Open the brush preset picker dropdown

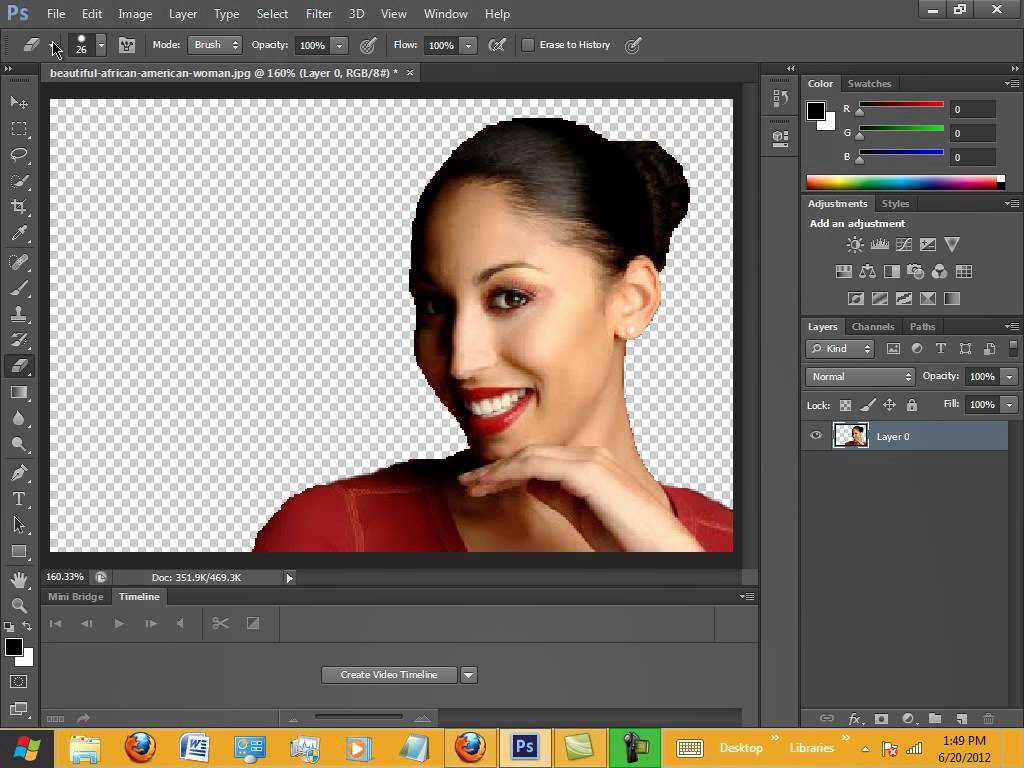click(x=101, y=45)
